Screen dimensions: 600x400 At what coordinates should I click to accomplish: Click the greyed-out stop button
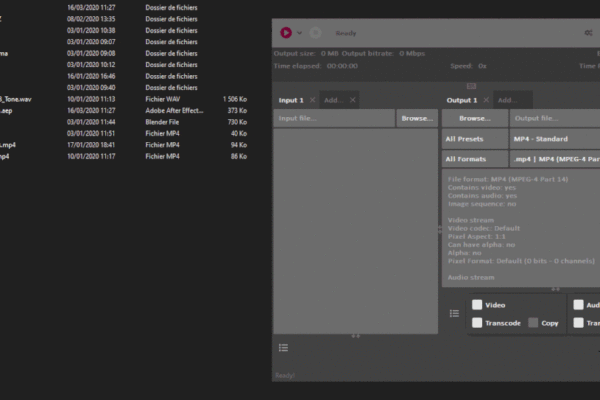pyautogui.click(x=316, y=33)
